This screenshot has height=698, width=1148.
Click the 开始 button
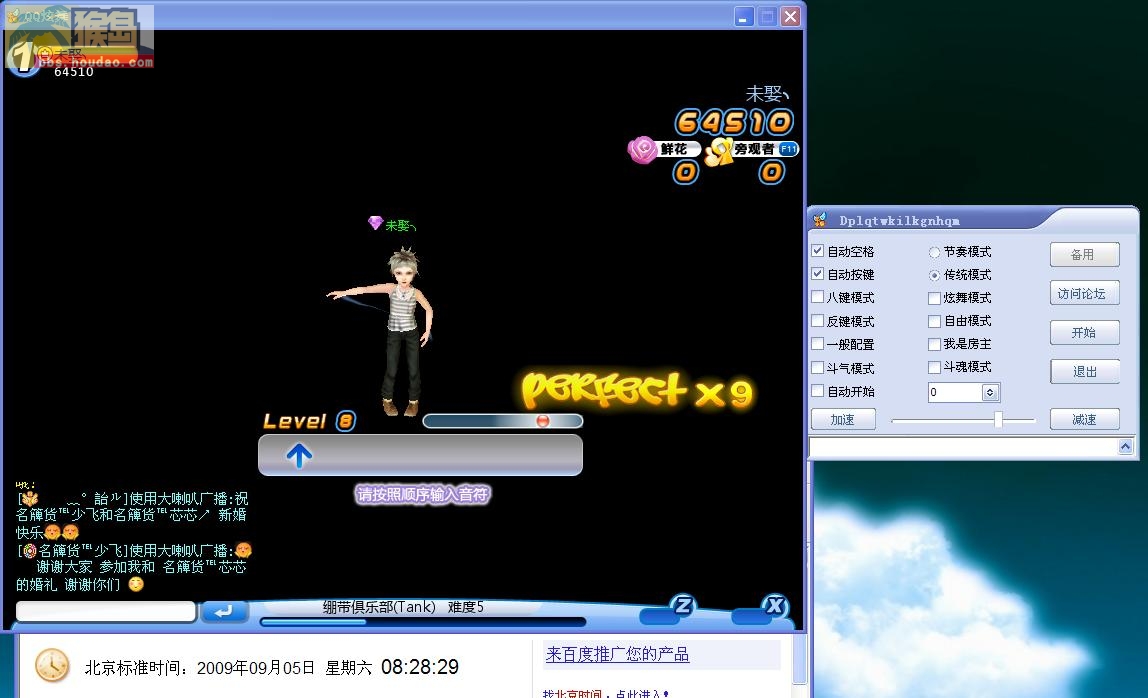click(x=1084, y=333)
